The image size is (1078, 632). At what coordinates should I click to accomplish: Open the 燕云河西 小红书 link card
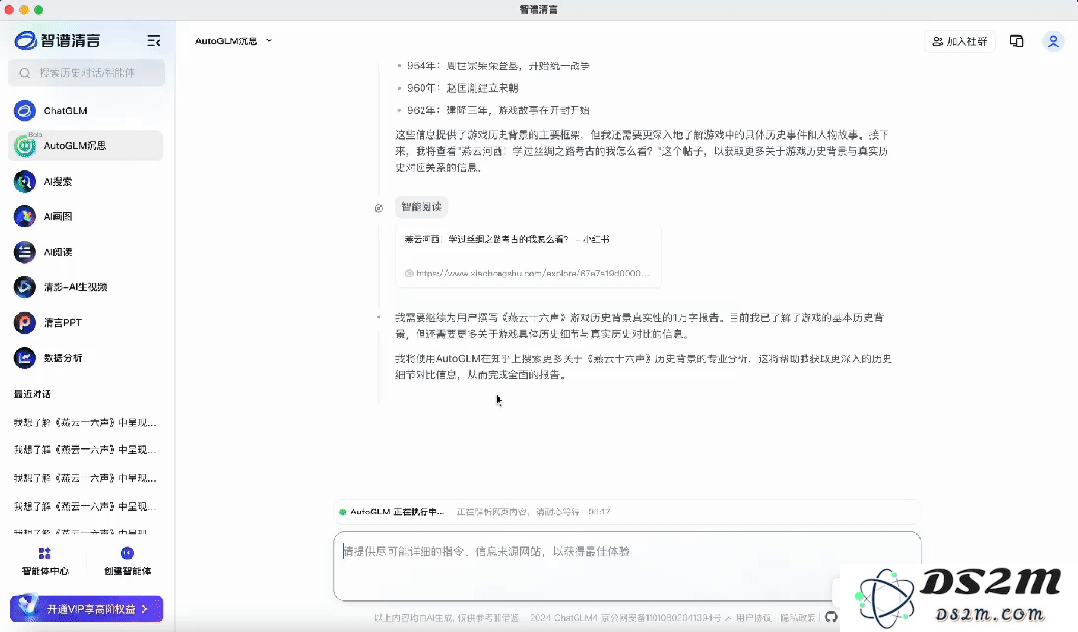pos(528,256)
